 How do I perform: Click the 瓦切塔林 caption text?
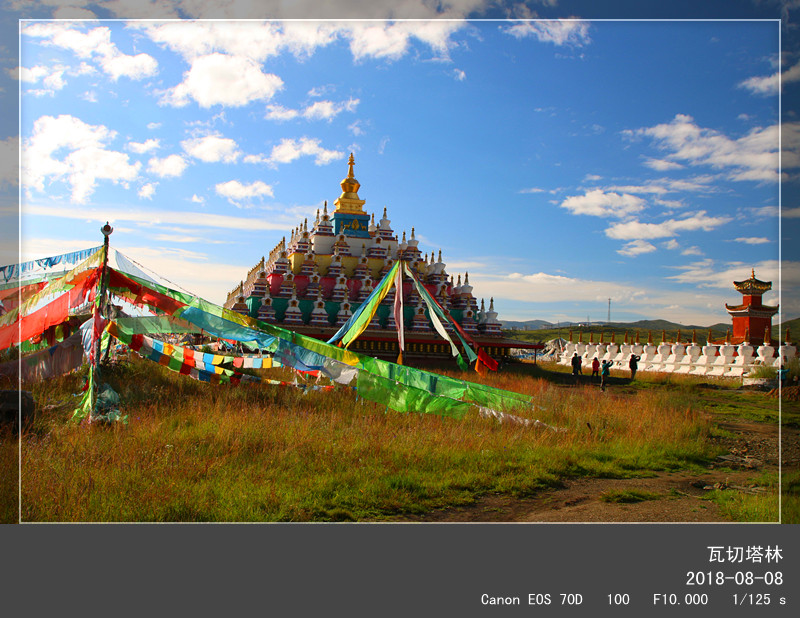[744, 554]
